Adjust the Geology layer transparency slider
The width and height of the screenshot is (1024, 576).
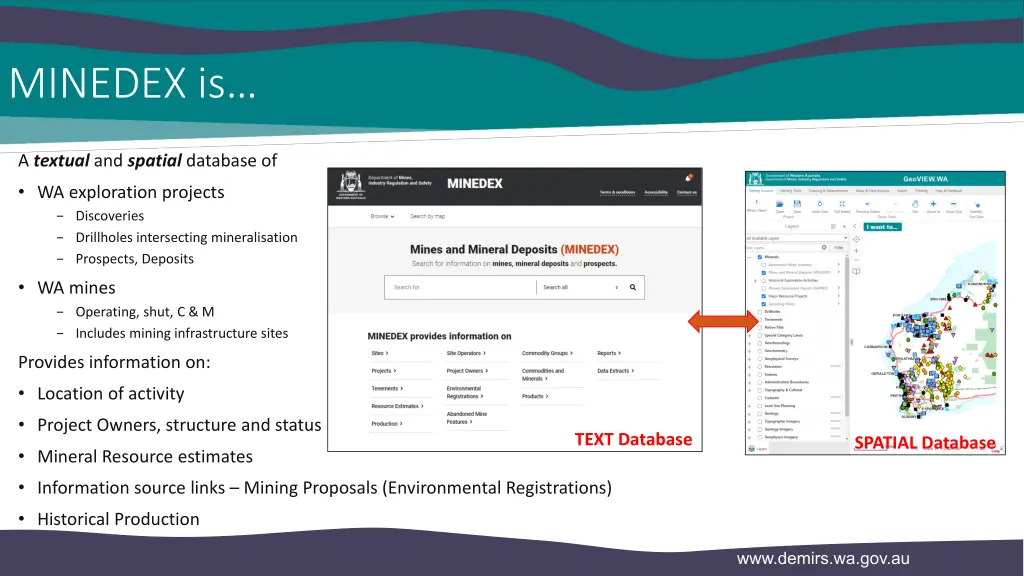835,413
